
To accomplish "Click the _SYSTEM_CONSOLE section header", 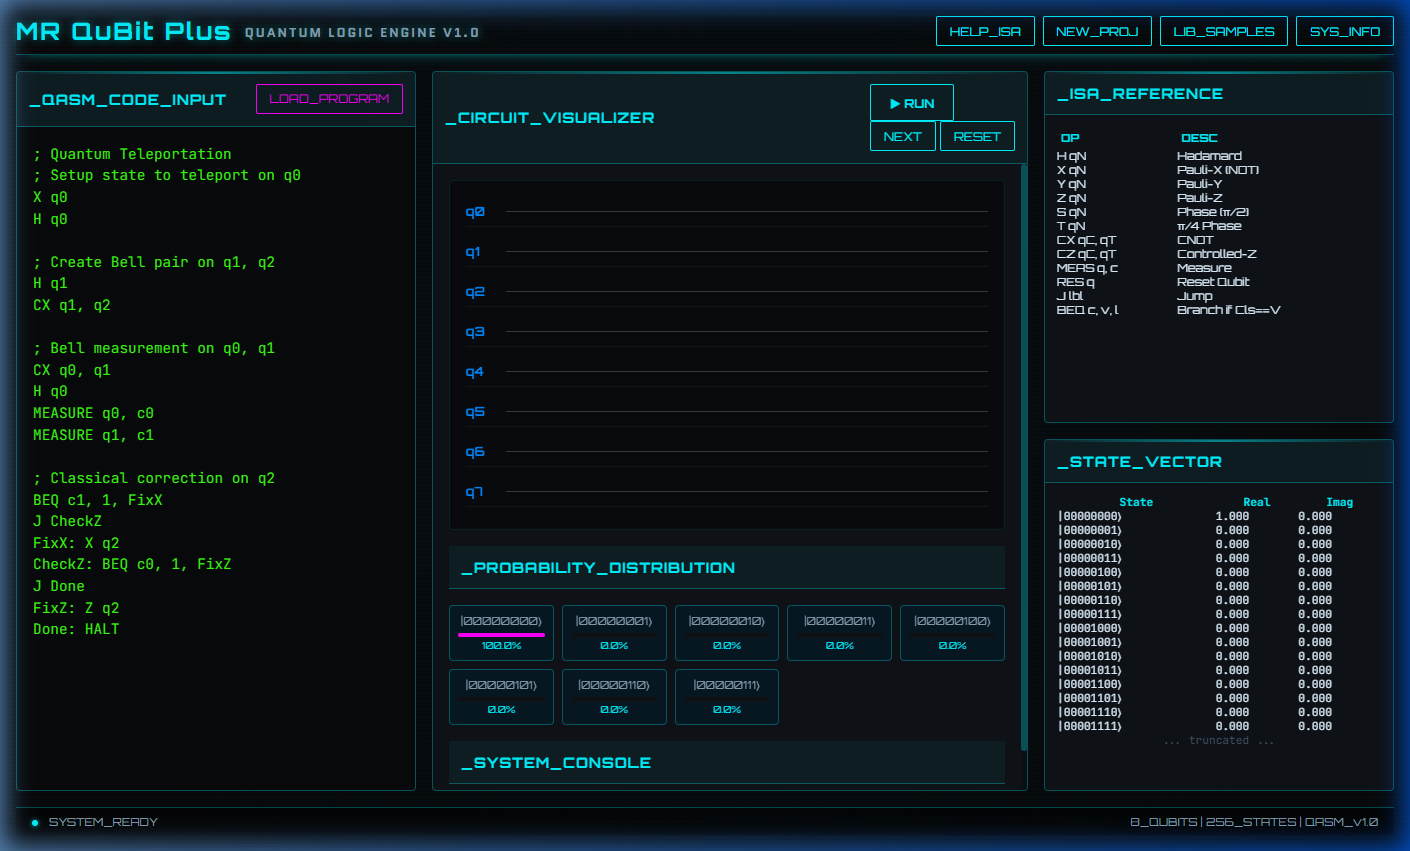I will click(x=727, y=763).
